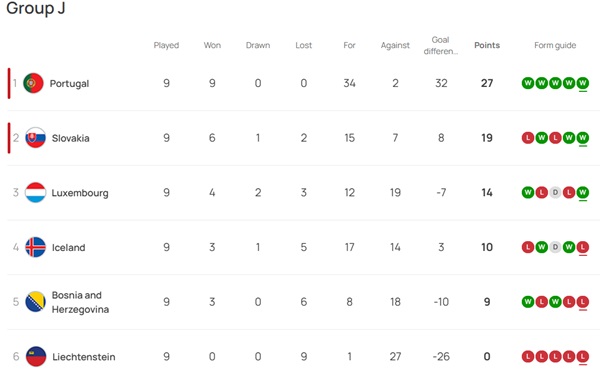The width and height of the screenshot is (600, 380).
Task: Click Luxembourg's first win form badge
Action: (528, 192)
